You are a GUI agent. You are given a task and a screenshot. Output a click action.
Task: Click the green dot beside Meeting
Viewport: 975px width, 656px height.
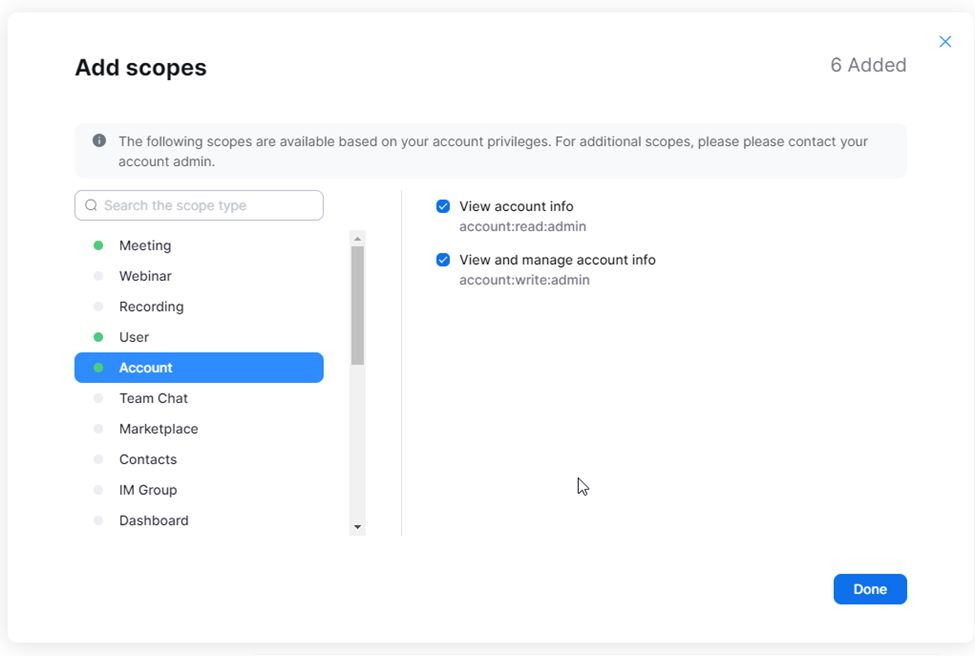point(98,246)
